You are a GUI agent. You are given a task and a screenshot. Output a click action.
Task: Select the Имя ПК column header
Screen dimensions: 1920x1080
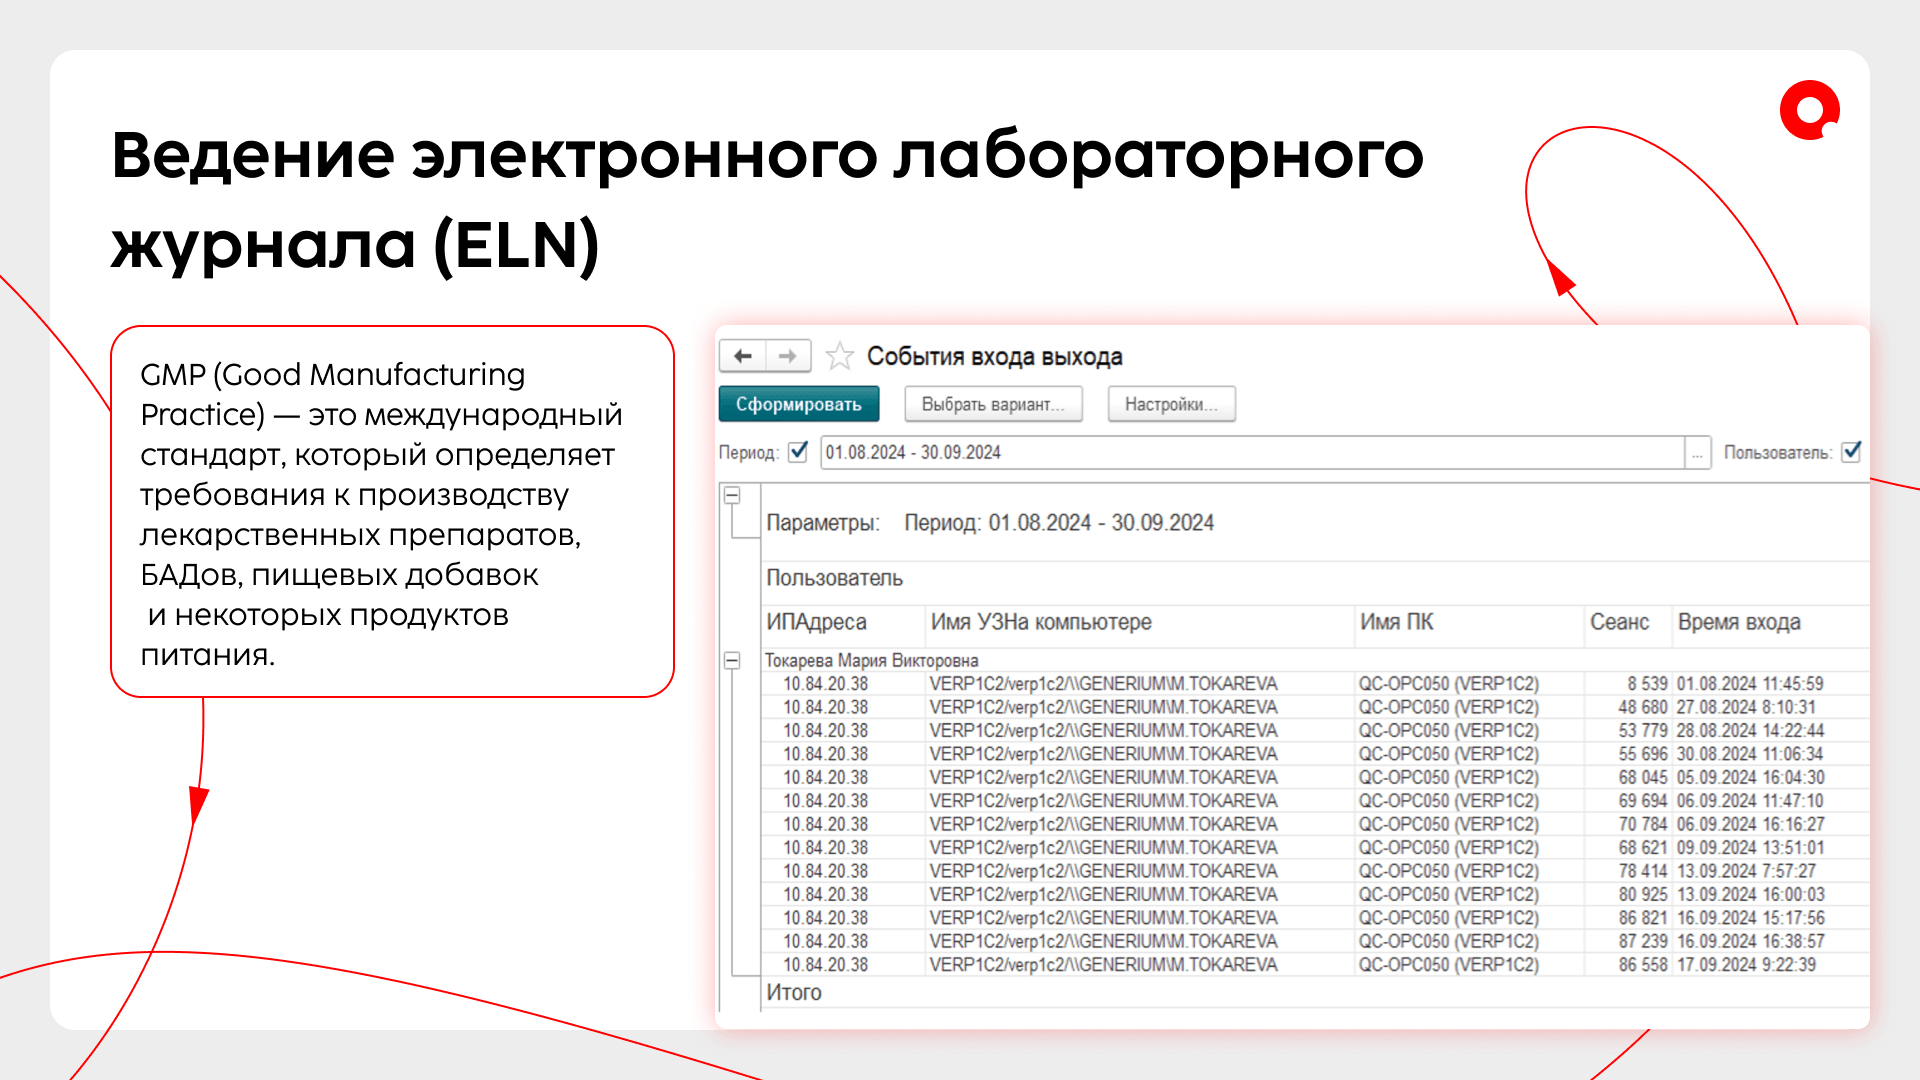click(x=1396, y=622)
